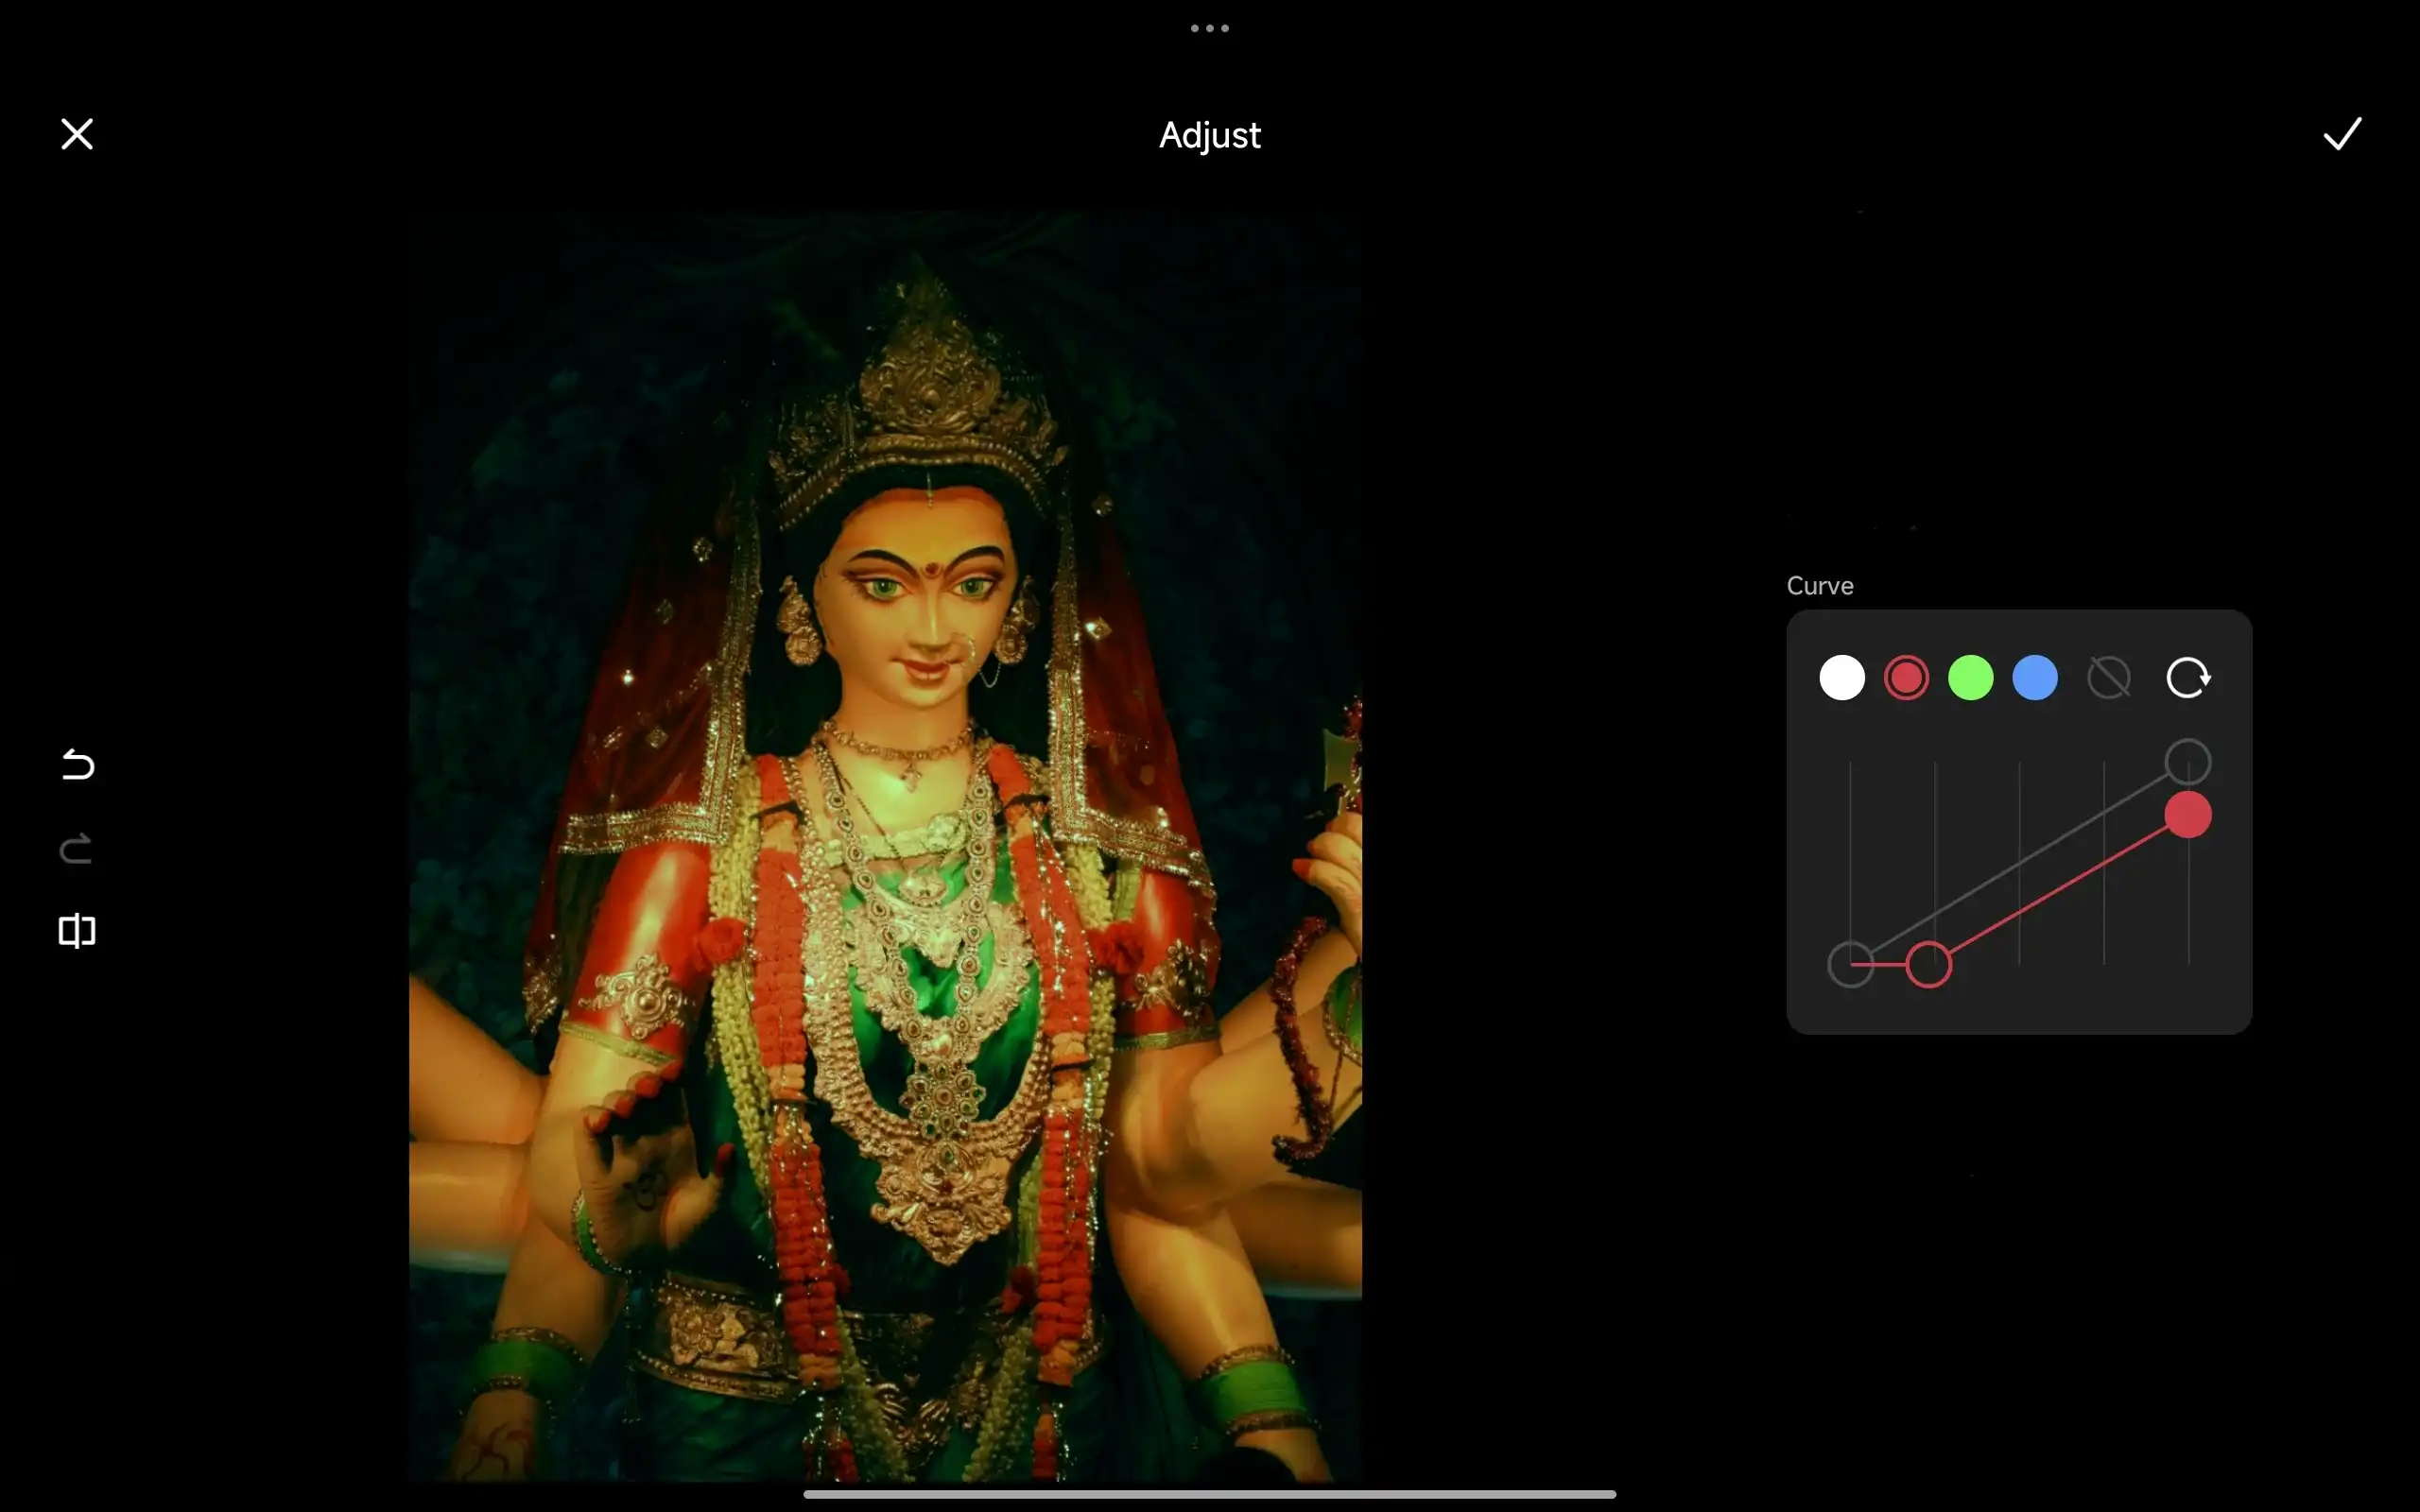The height and width of the screenshot is (1512, 2420).
Task: Select the white RGB curve channel
Action: coord(1842,678)
